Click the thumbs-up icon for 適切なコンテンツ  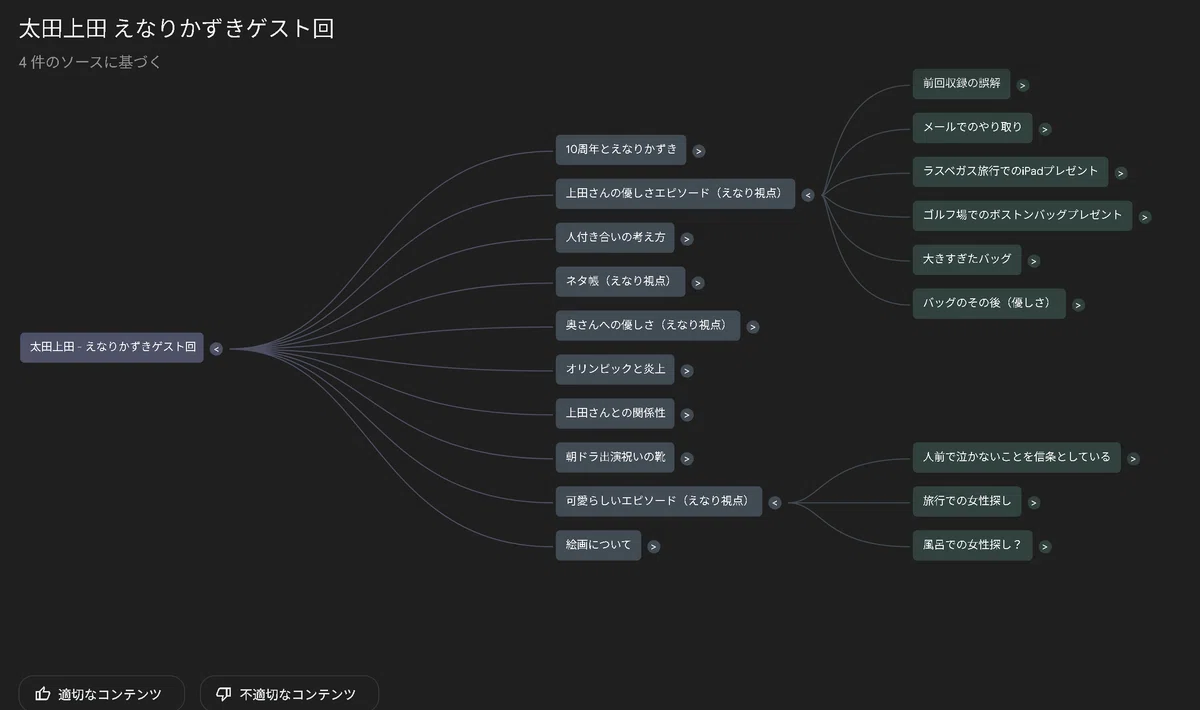point(42,694)
